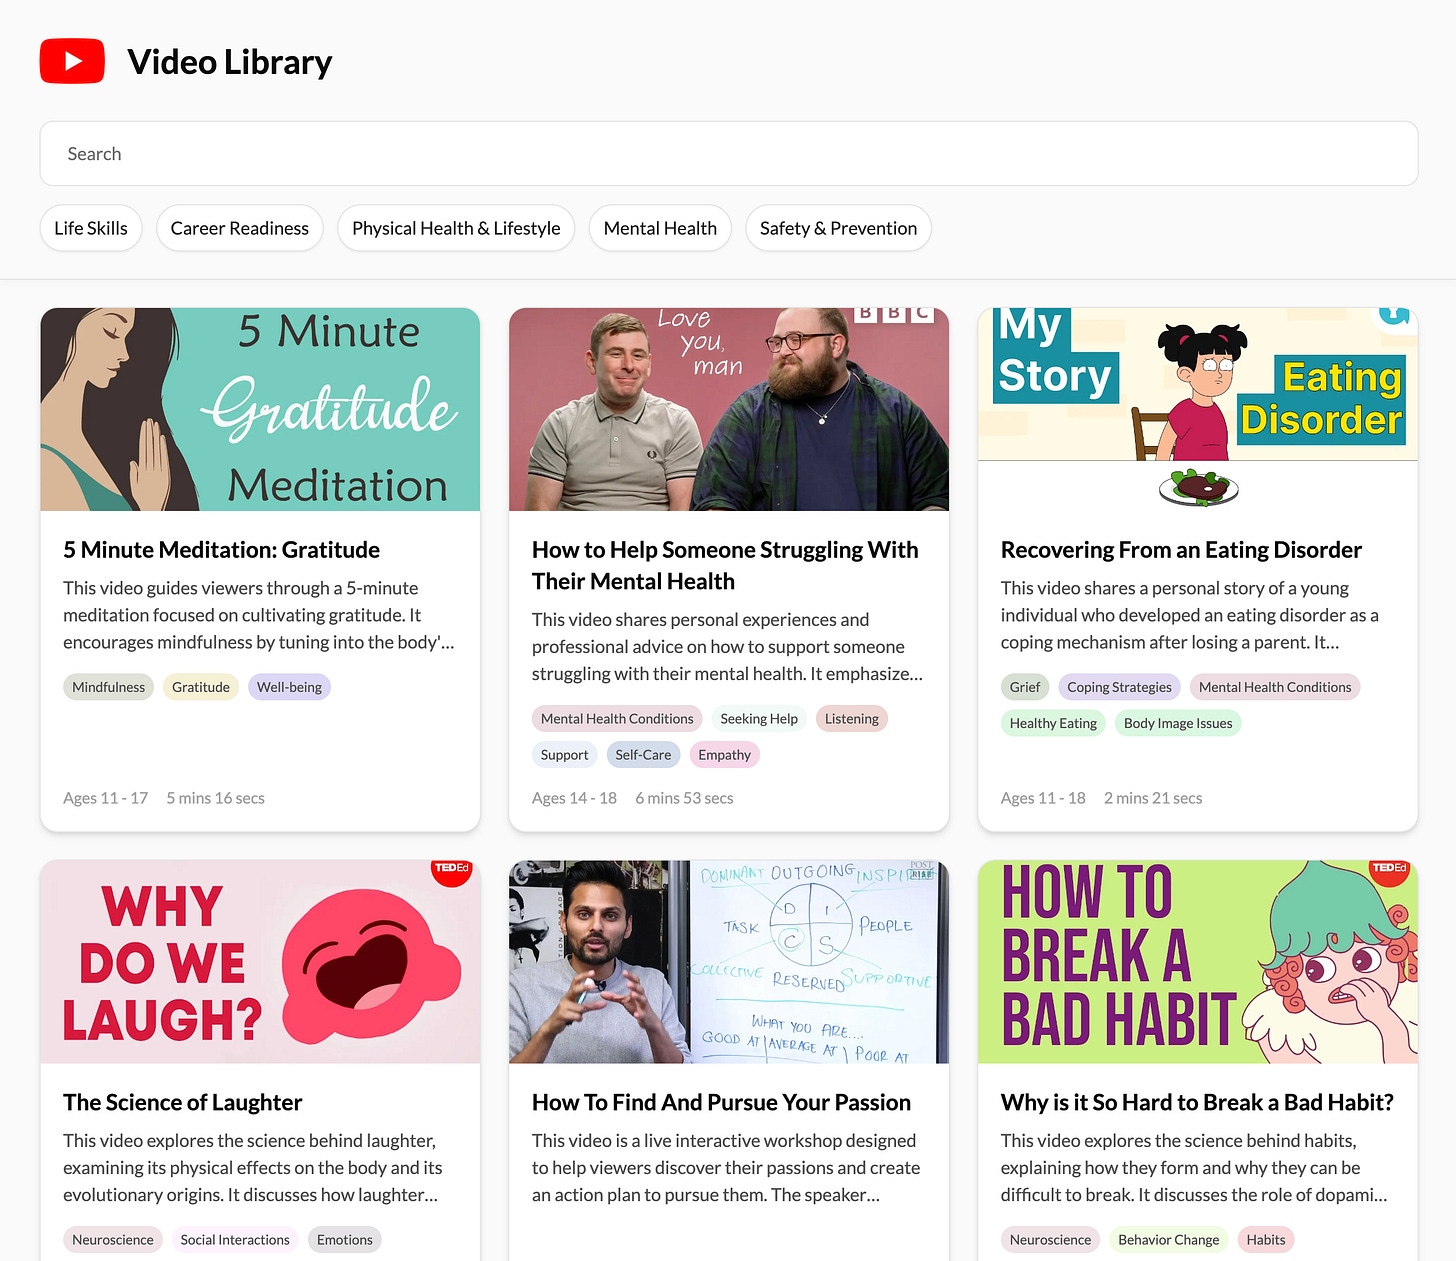This screenshot has height=1261, width=1456.
Task: Select the Support tag
Action: click(564, 755)
